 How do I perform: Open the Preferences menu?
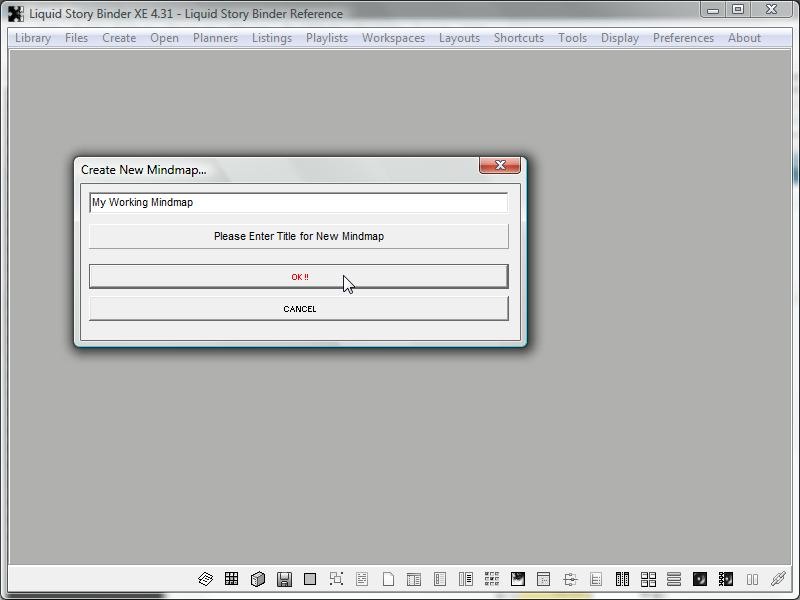coord(683,38)
